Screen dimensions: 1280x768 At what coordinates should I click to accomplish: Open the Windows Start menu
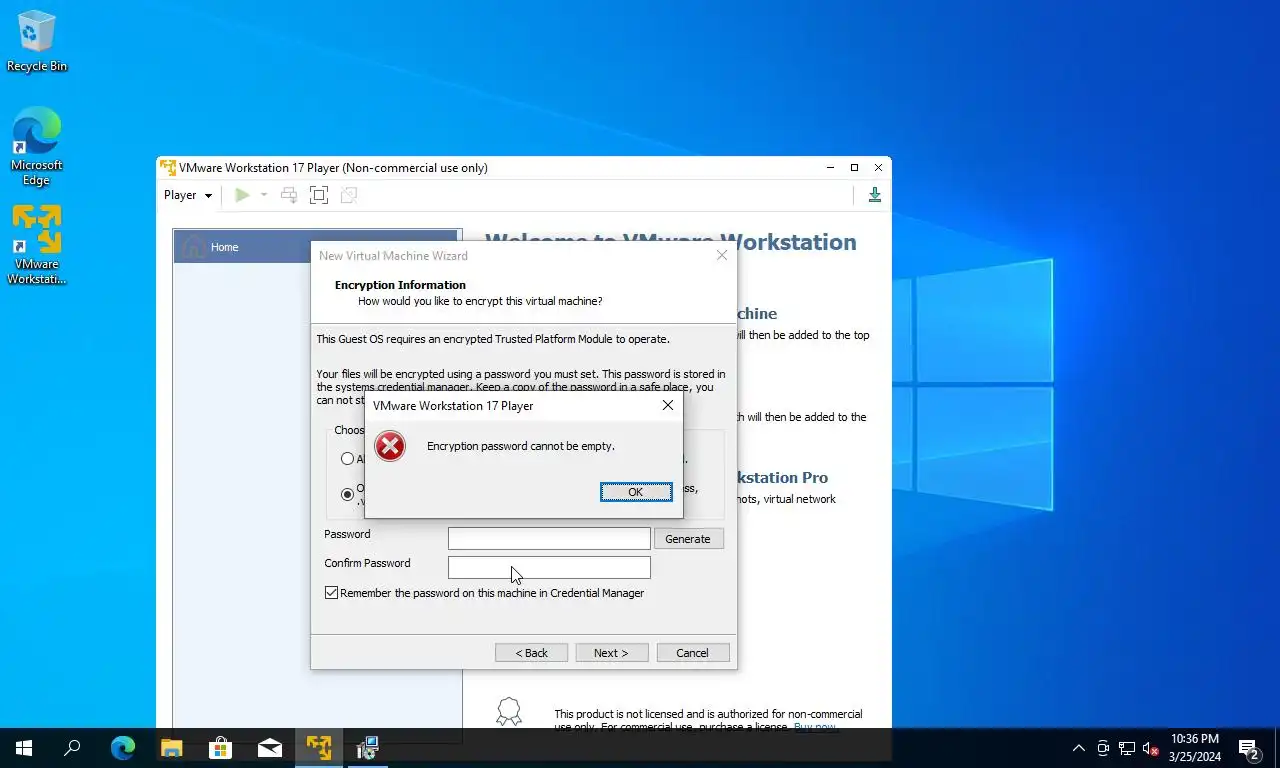pos(24,748)
